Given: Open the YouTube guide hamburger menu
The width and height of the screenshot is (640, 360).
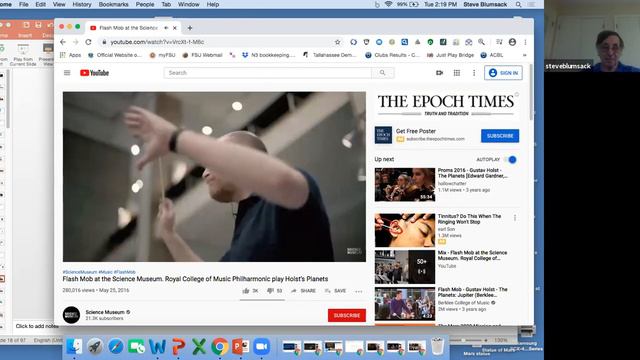Looking at the screenshot, I should pos(67,73).
